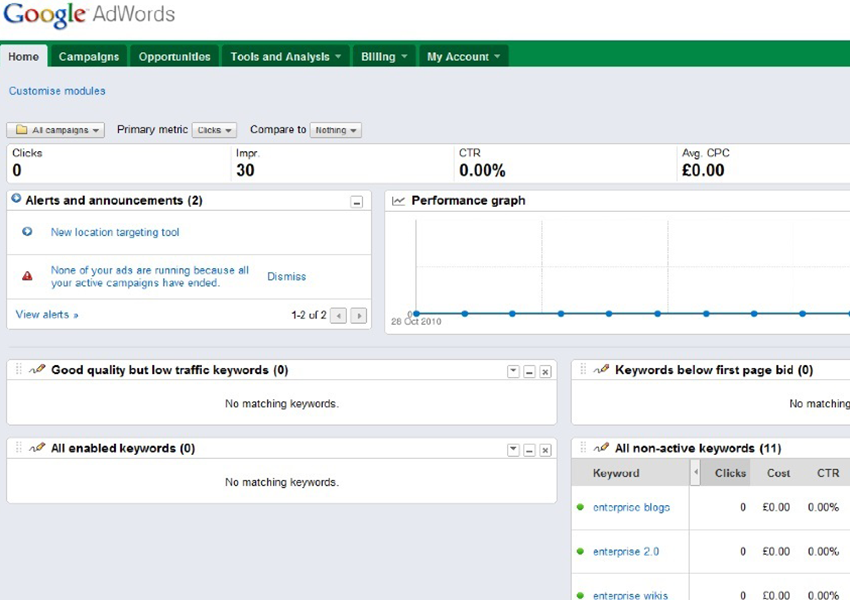Open the enterprise blogs keyword

(631, 507)
